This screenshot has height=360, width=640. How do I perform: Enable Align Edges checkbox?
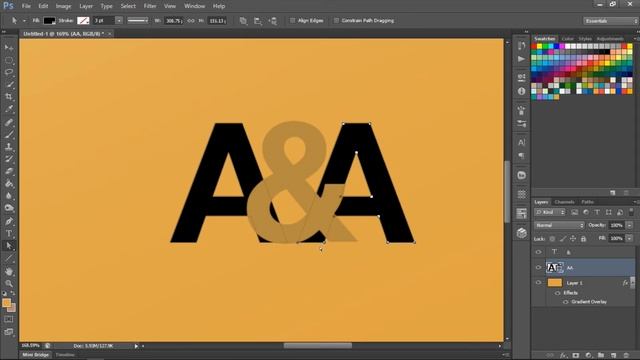pyautogui.click(x=292, y=20)
